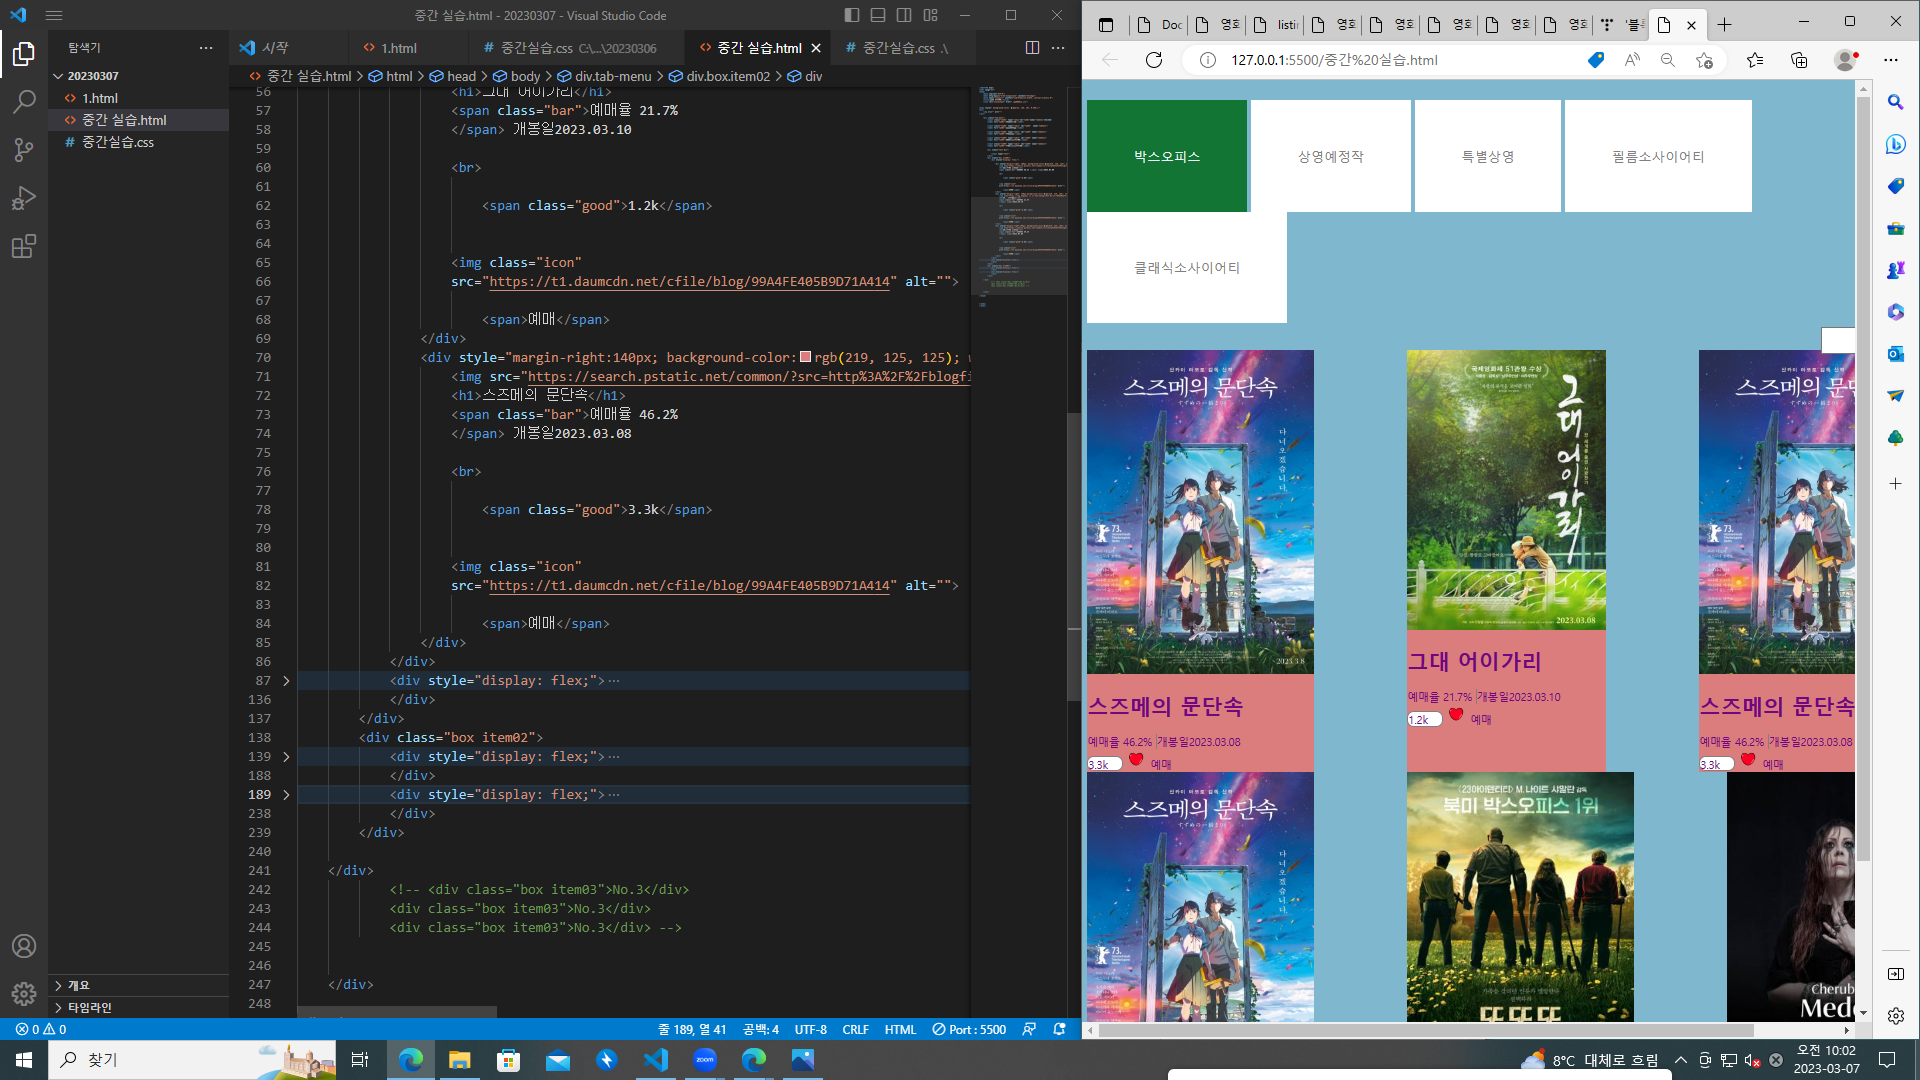Open the Extensions view
Viewport: 1920px width, 1080px height.
tap(24, 246)
